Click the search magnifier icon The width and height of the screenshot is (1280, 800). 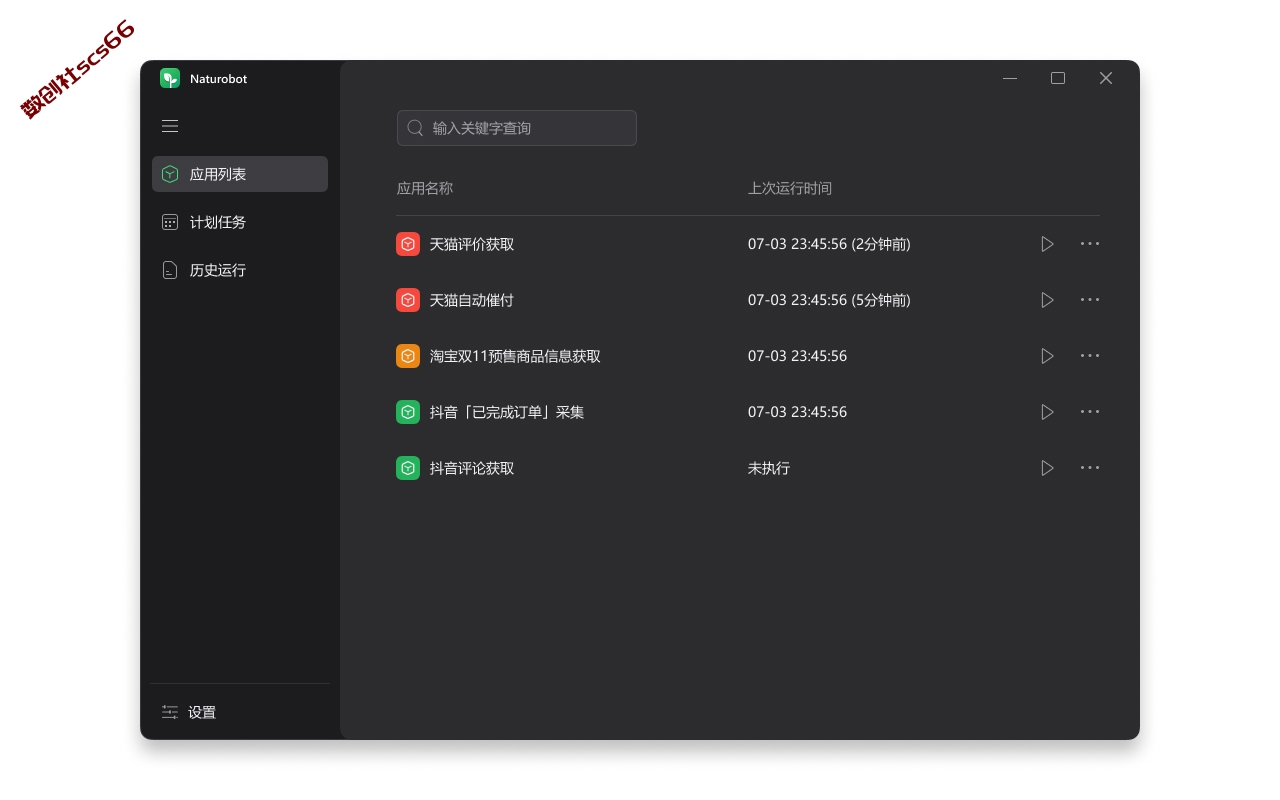(x=415, y=128)
